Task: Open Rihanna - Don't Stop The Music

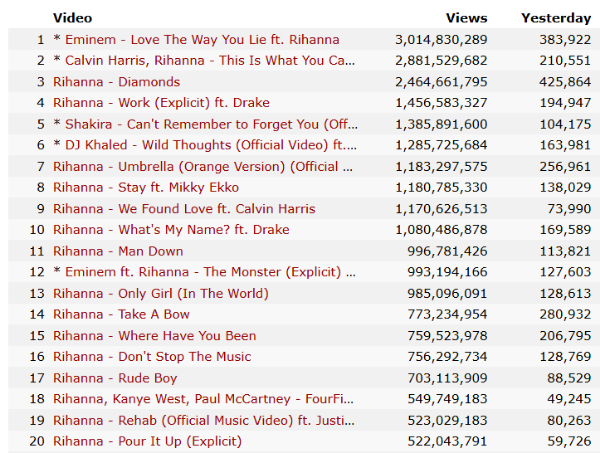Action: click(x=152, y=356)
